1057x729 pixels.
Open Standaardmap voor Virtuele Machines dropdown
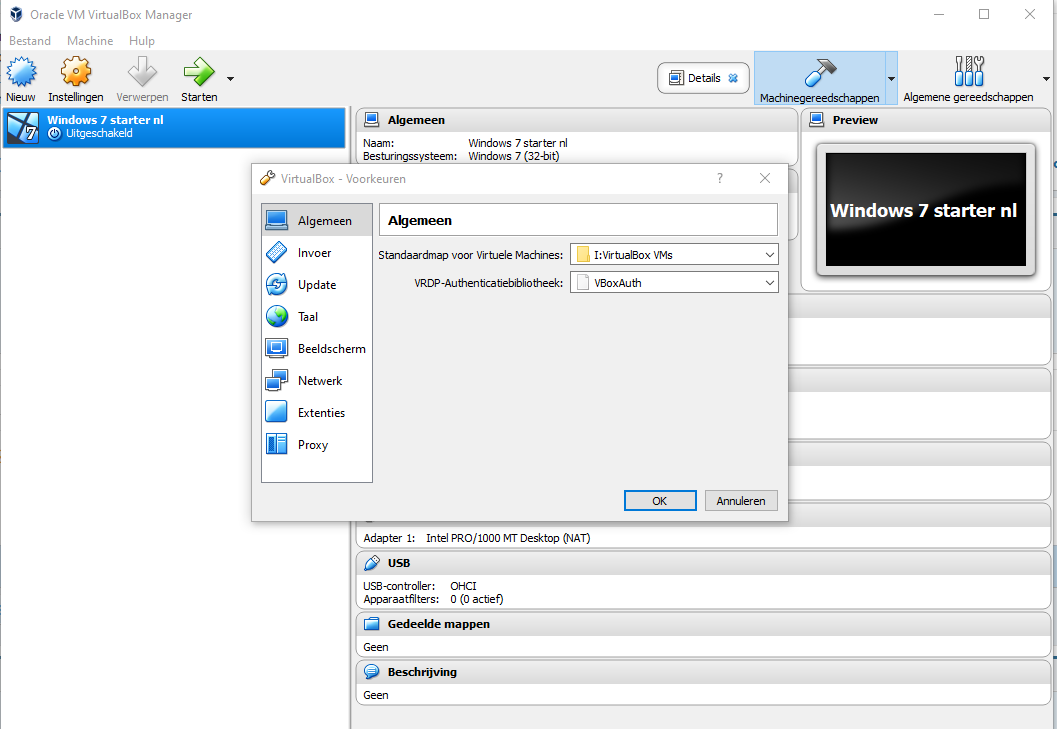674,255
